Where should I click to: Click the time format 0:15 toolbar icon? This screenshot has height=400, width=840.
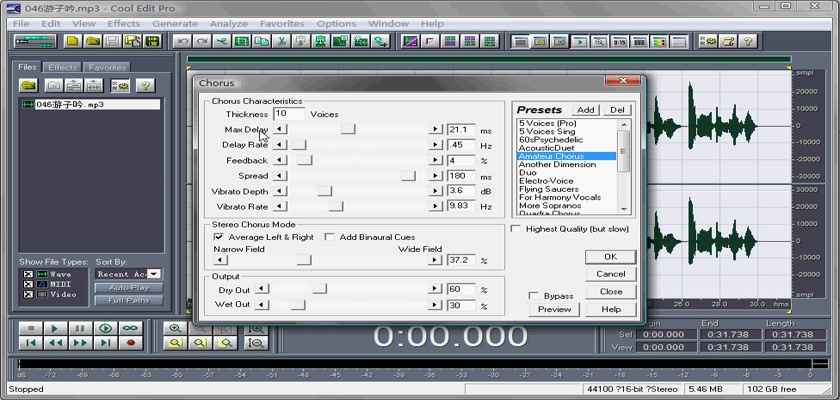[x=619, y=41]
